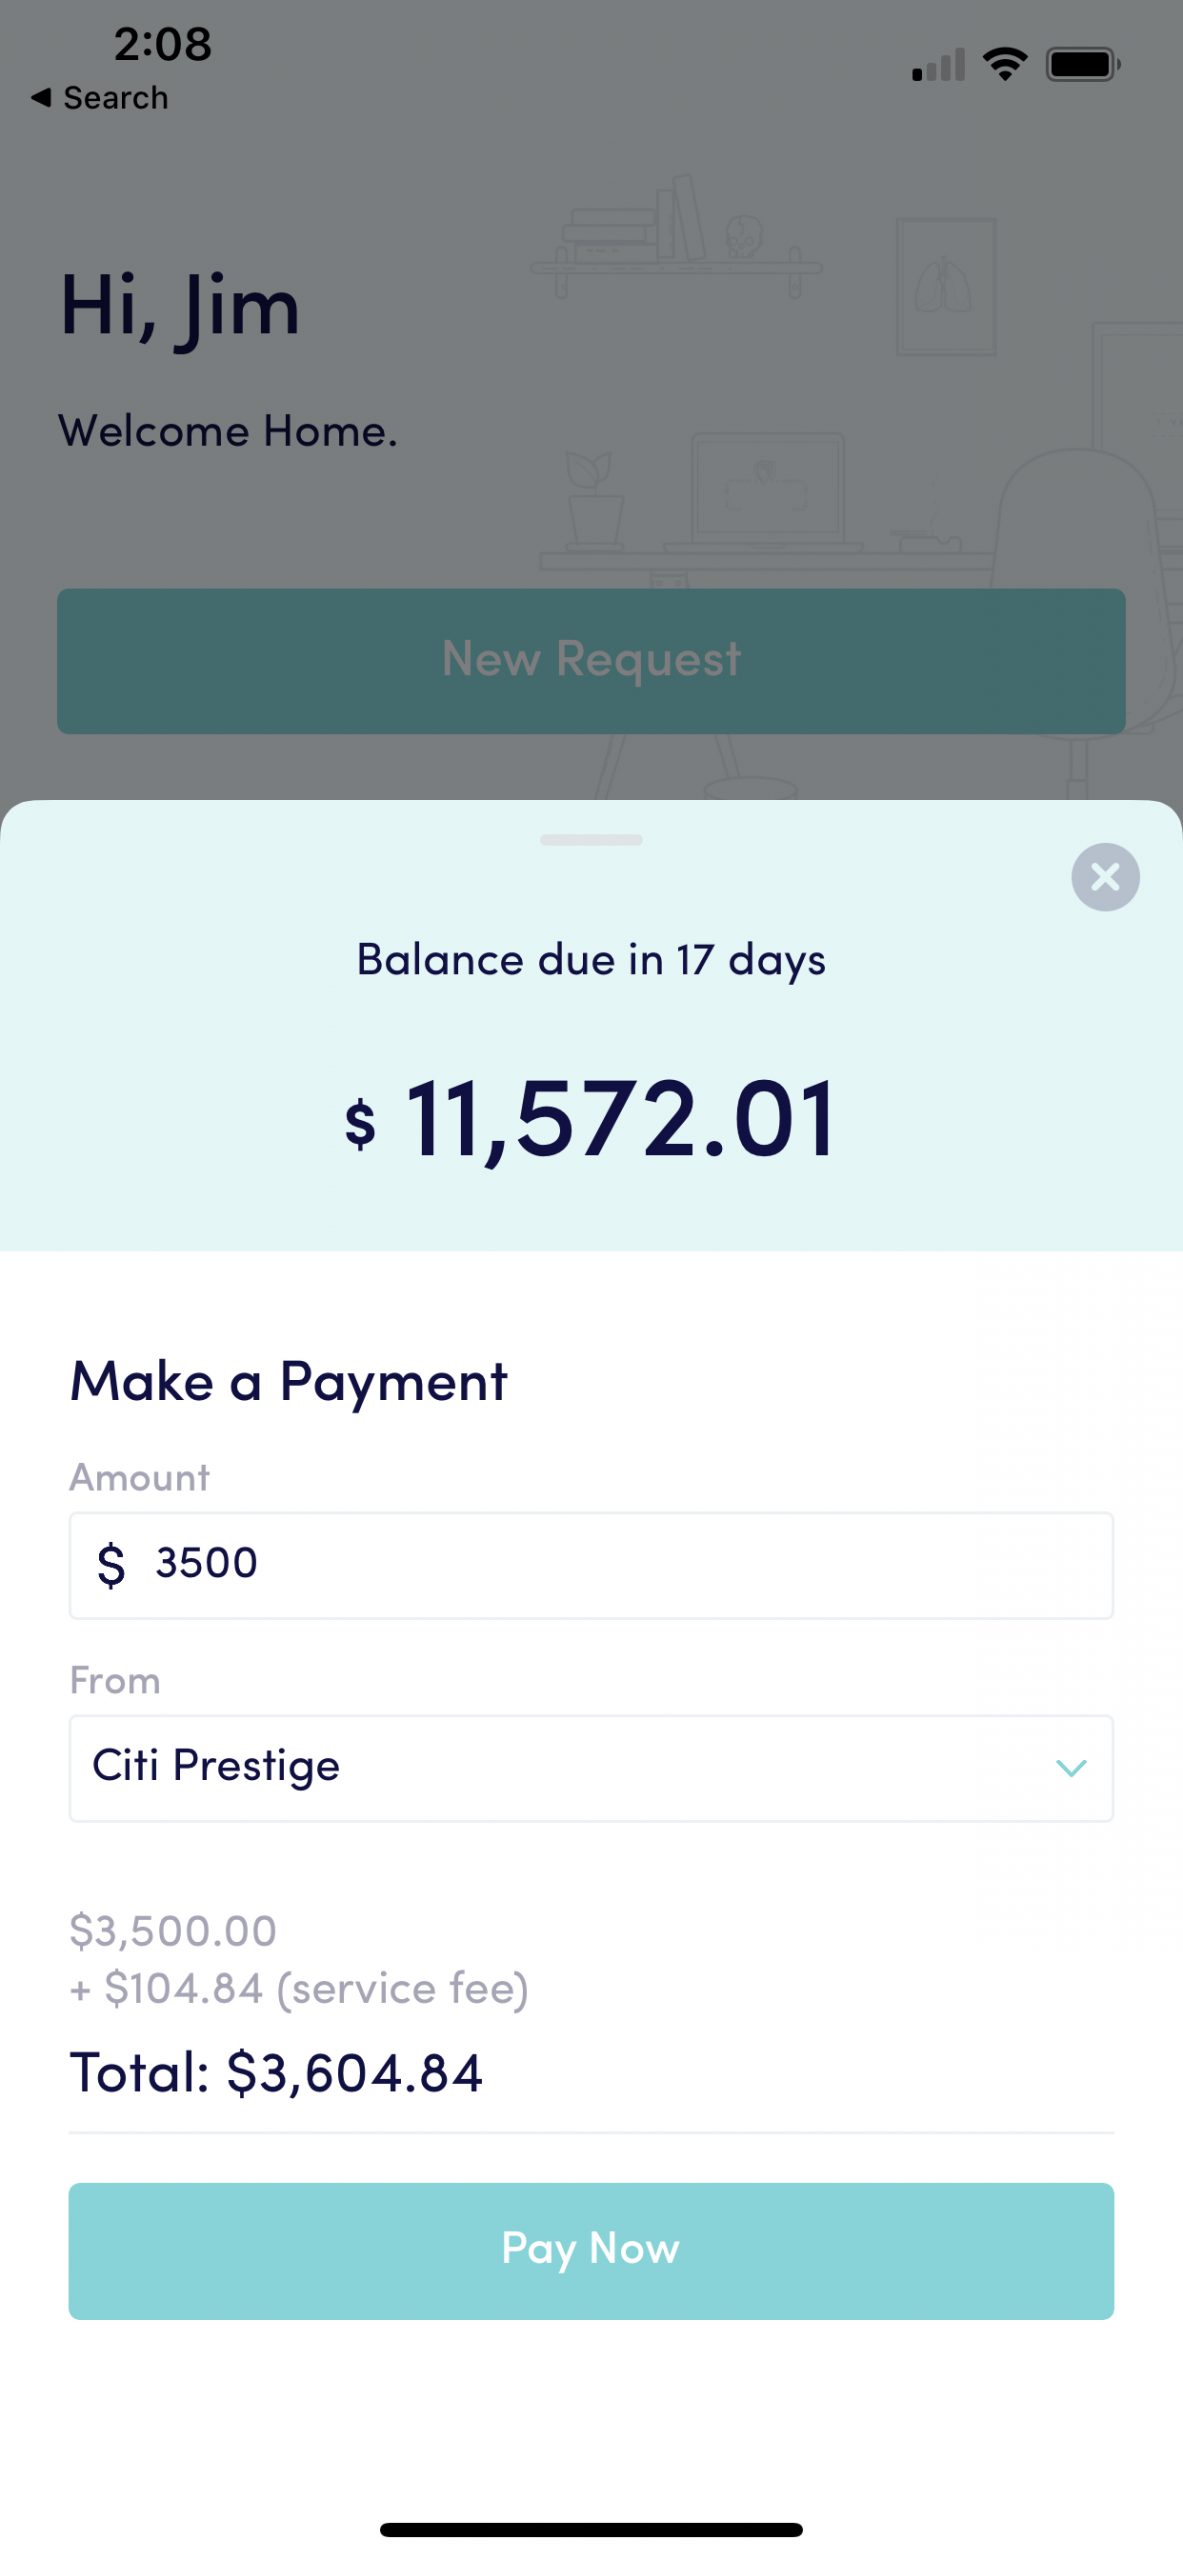
Task: Open the Citi Prestige payment source selector
Action: [x=590, y=1767]
